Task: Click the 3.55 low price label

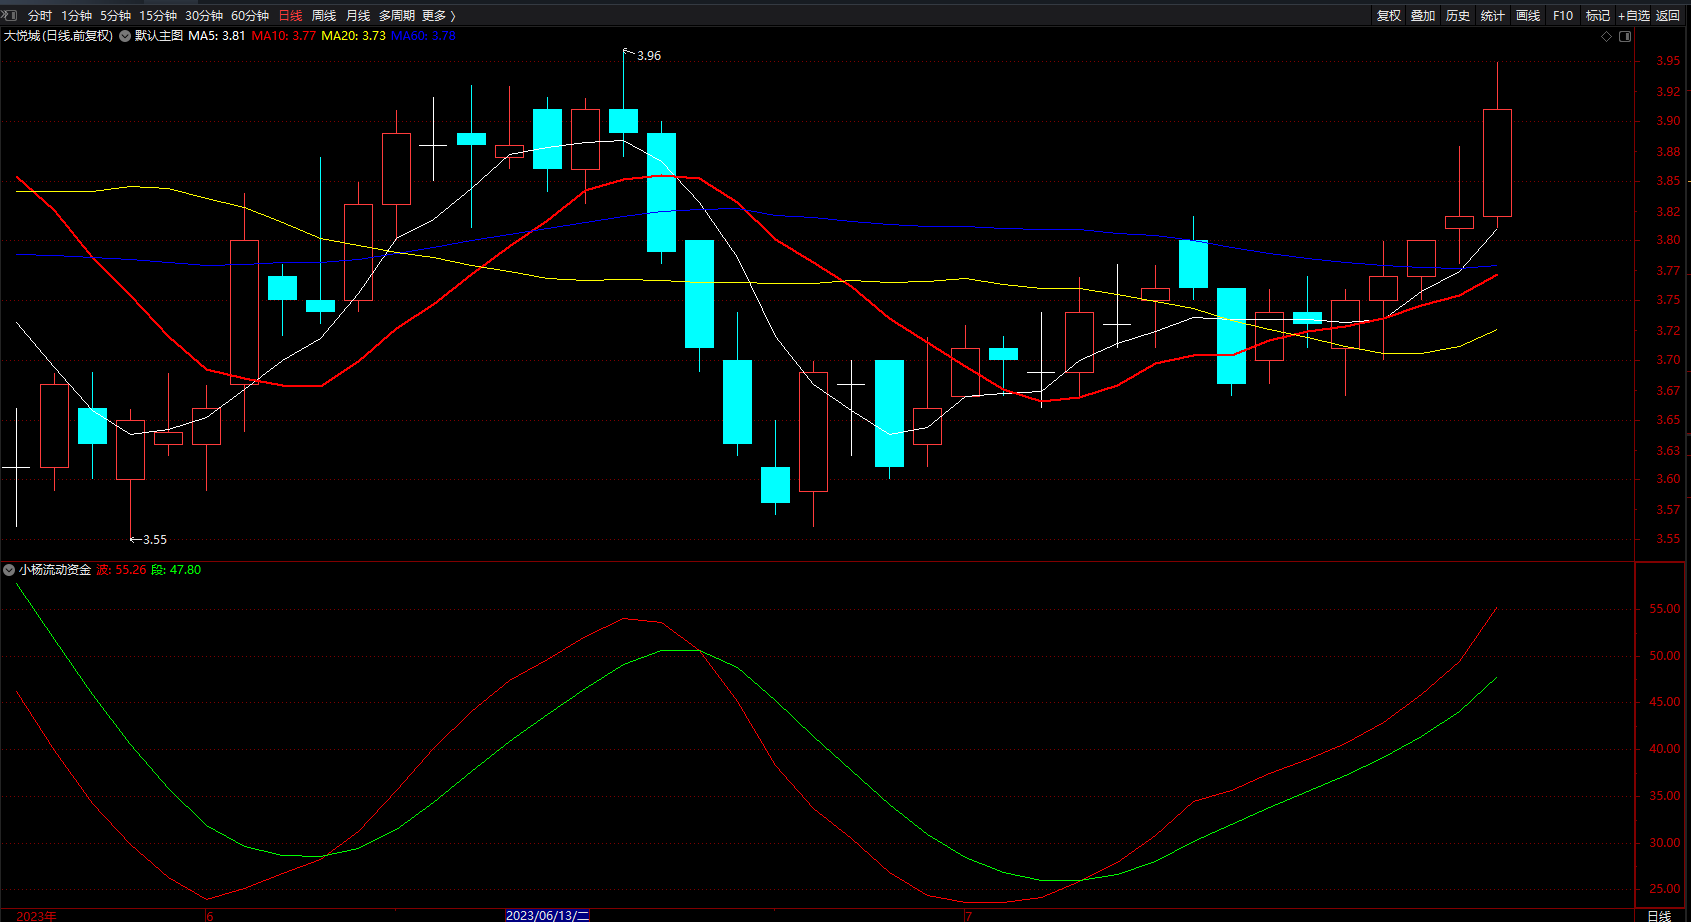Action: pos(155,540)
